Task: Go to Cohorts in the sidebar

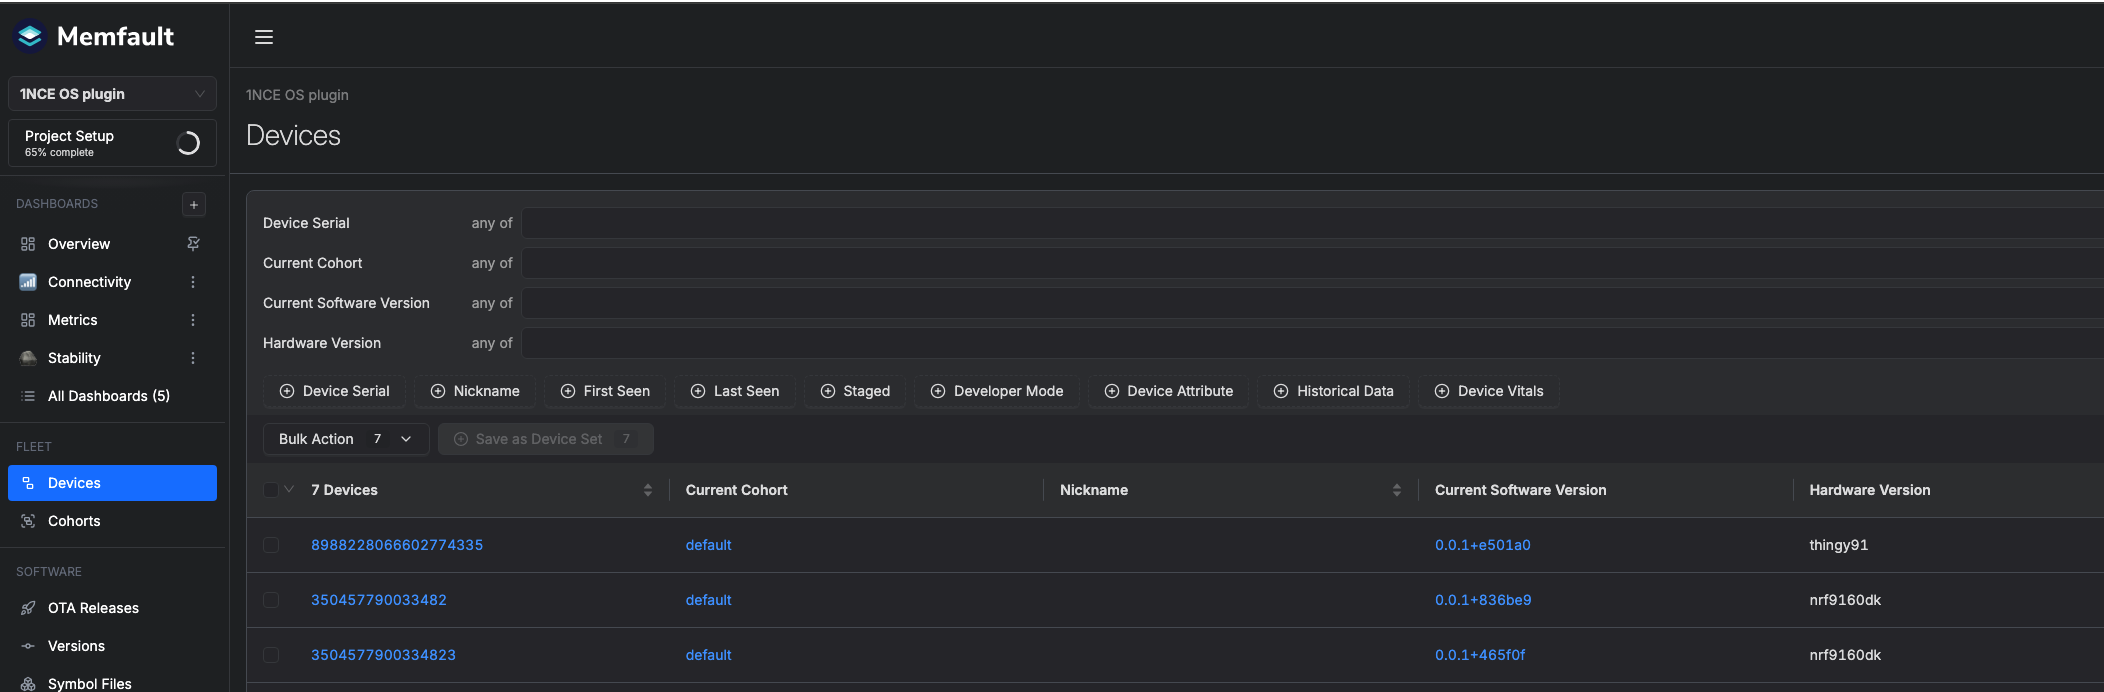Action: pyautogui.click(x=74, y=521)
